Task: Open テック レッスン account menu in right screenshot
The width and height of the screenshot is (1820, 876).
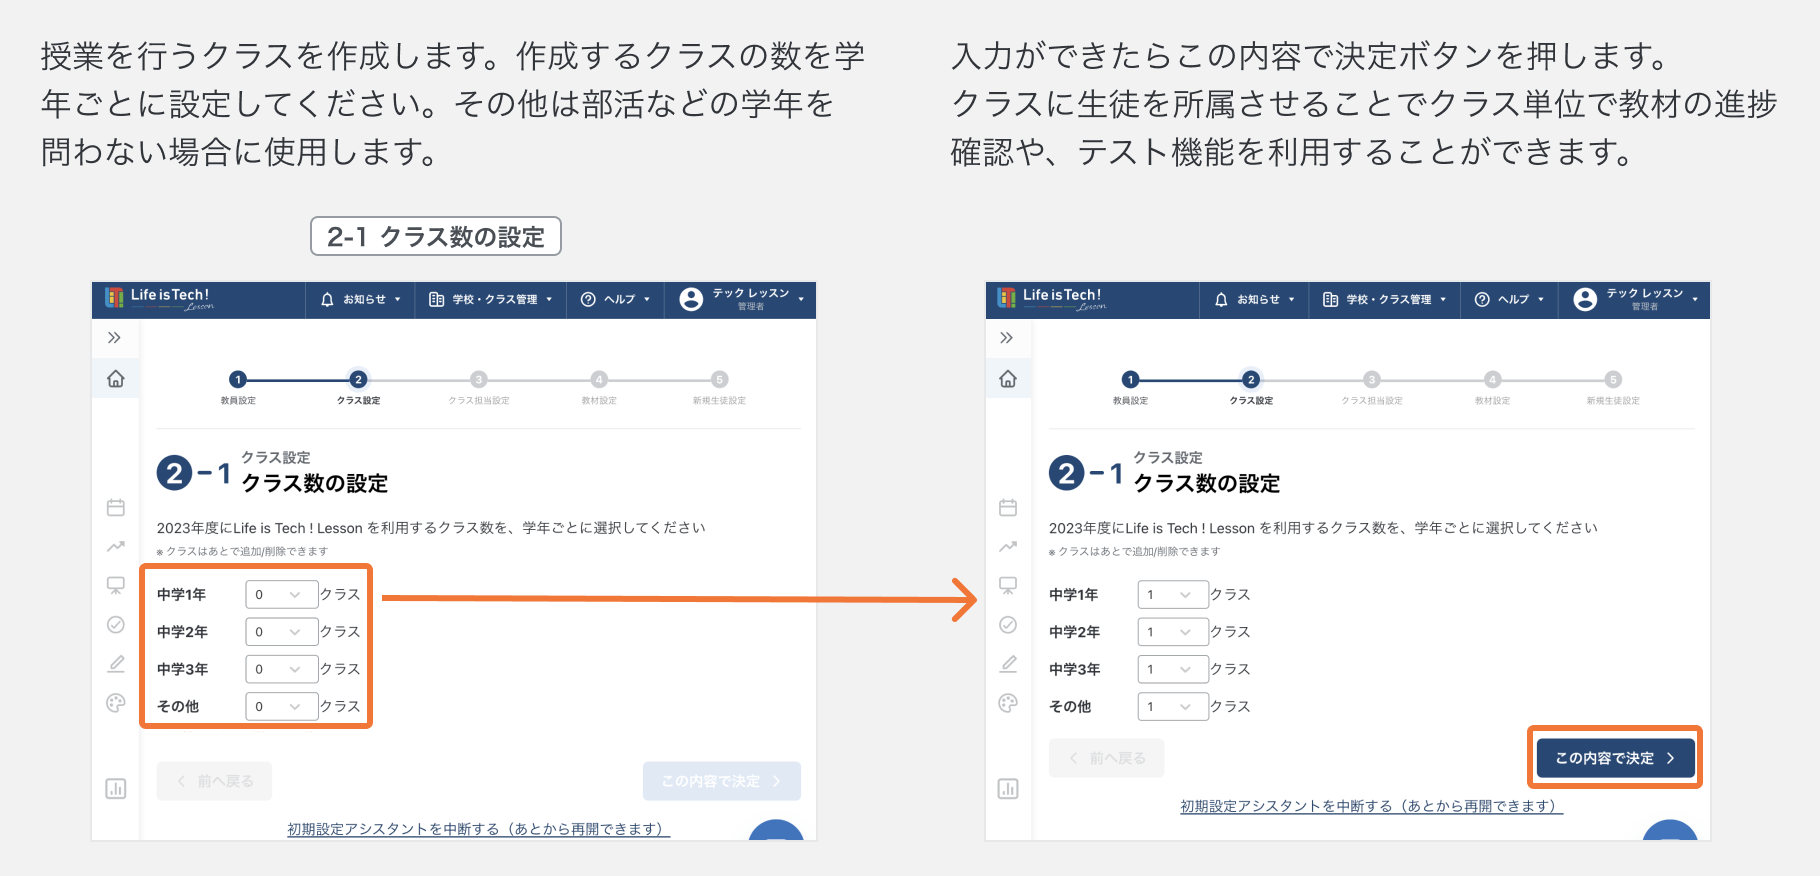Action: (x=1635, y=300)
